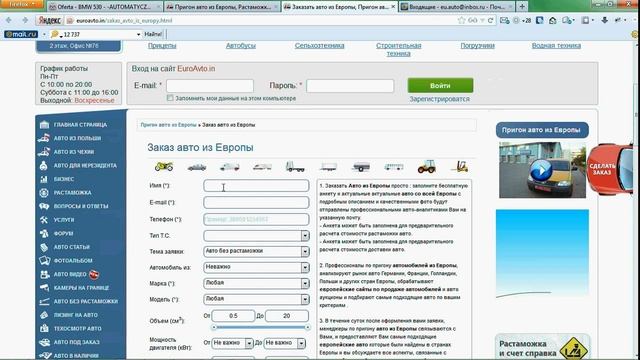Switch to Входящие eu.auto@inbox.ru tab
640x360 pixels.
[456, 7]
